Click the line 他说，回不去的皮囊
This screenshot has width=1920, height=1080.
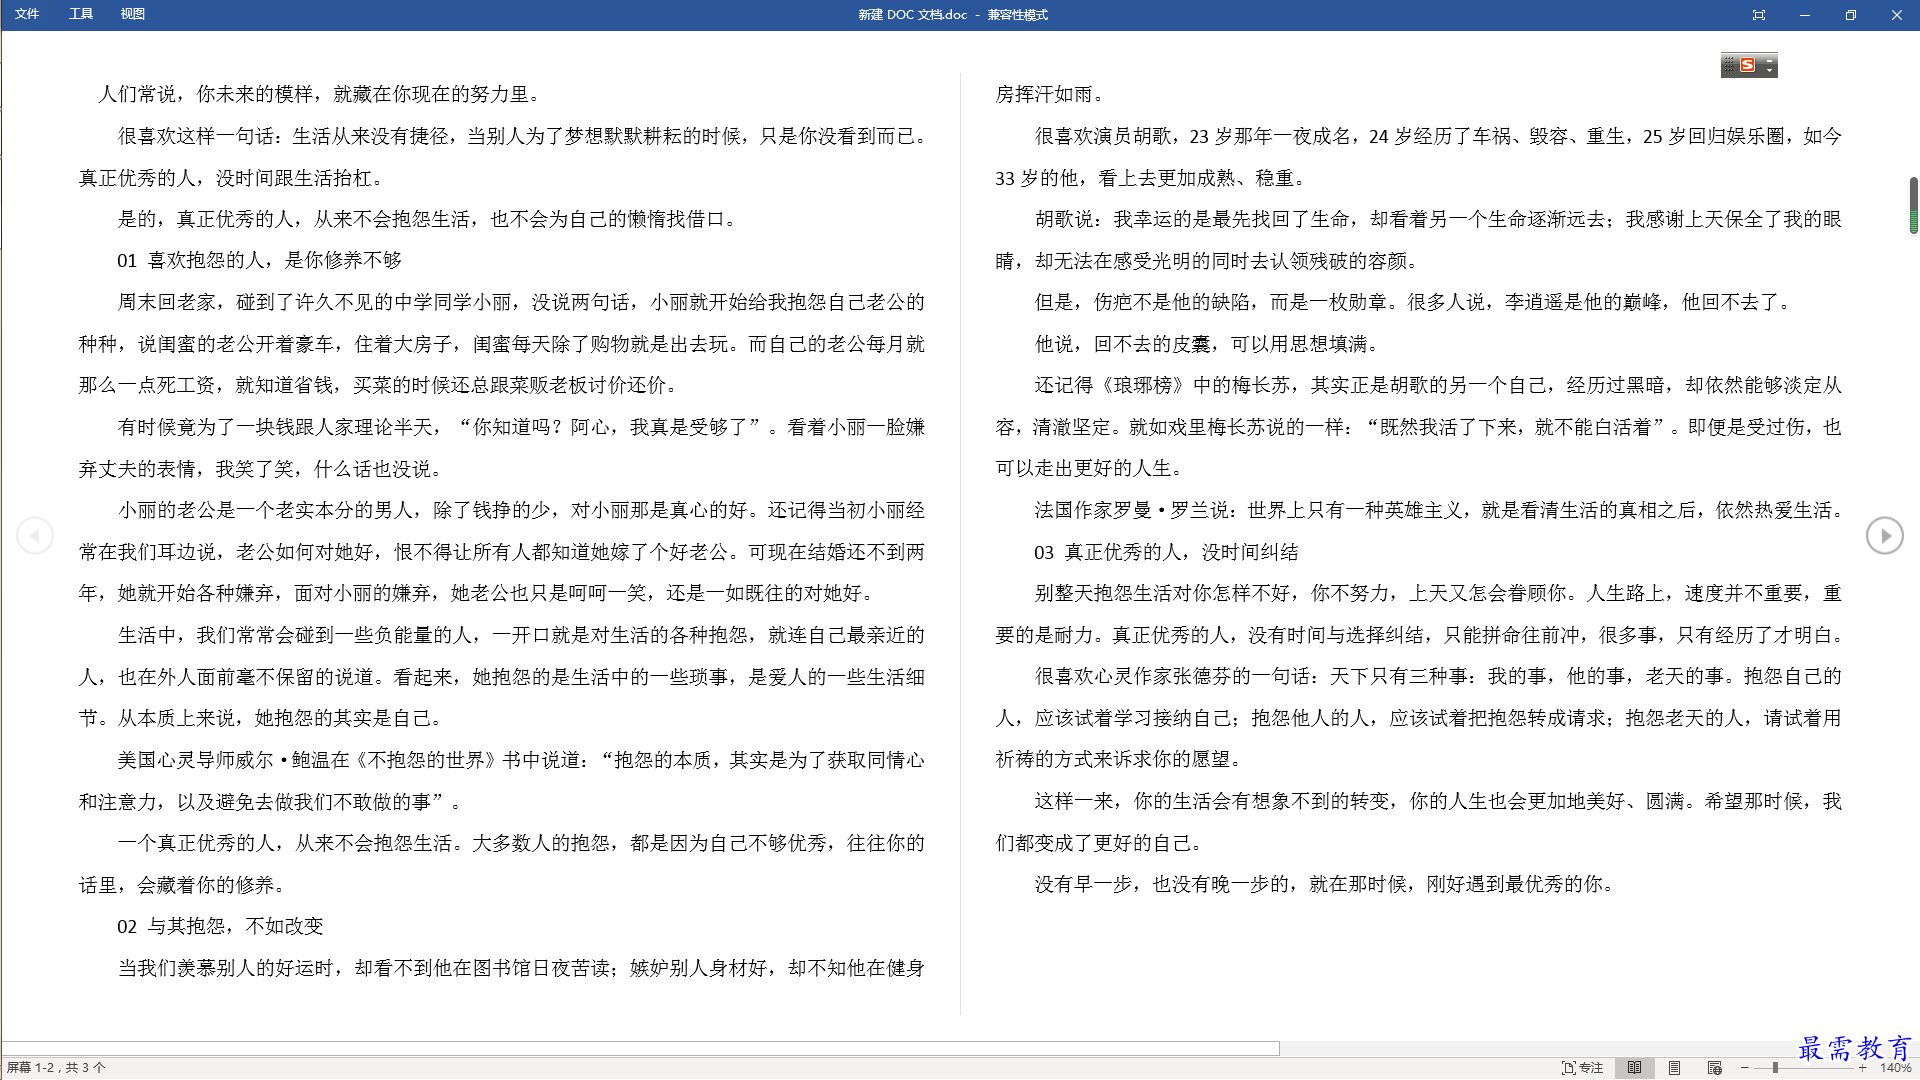[1208, 344]
